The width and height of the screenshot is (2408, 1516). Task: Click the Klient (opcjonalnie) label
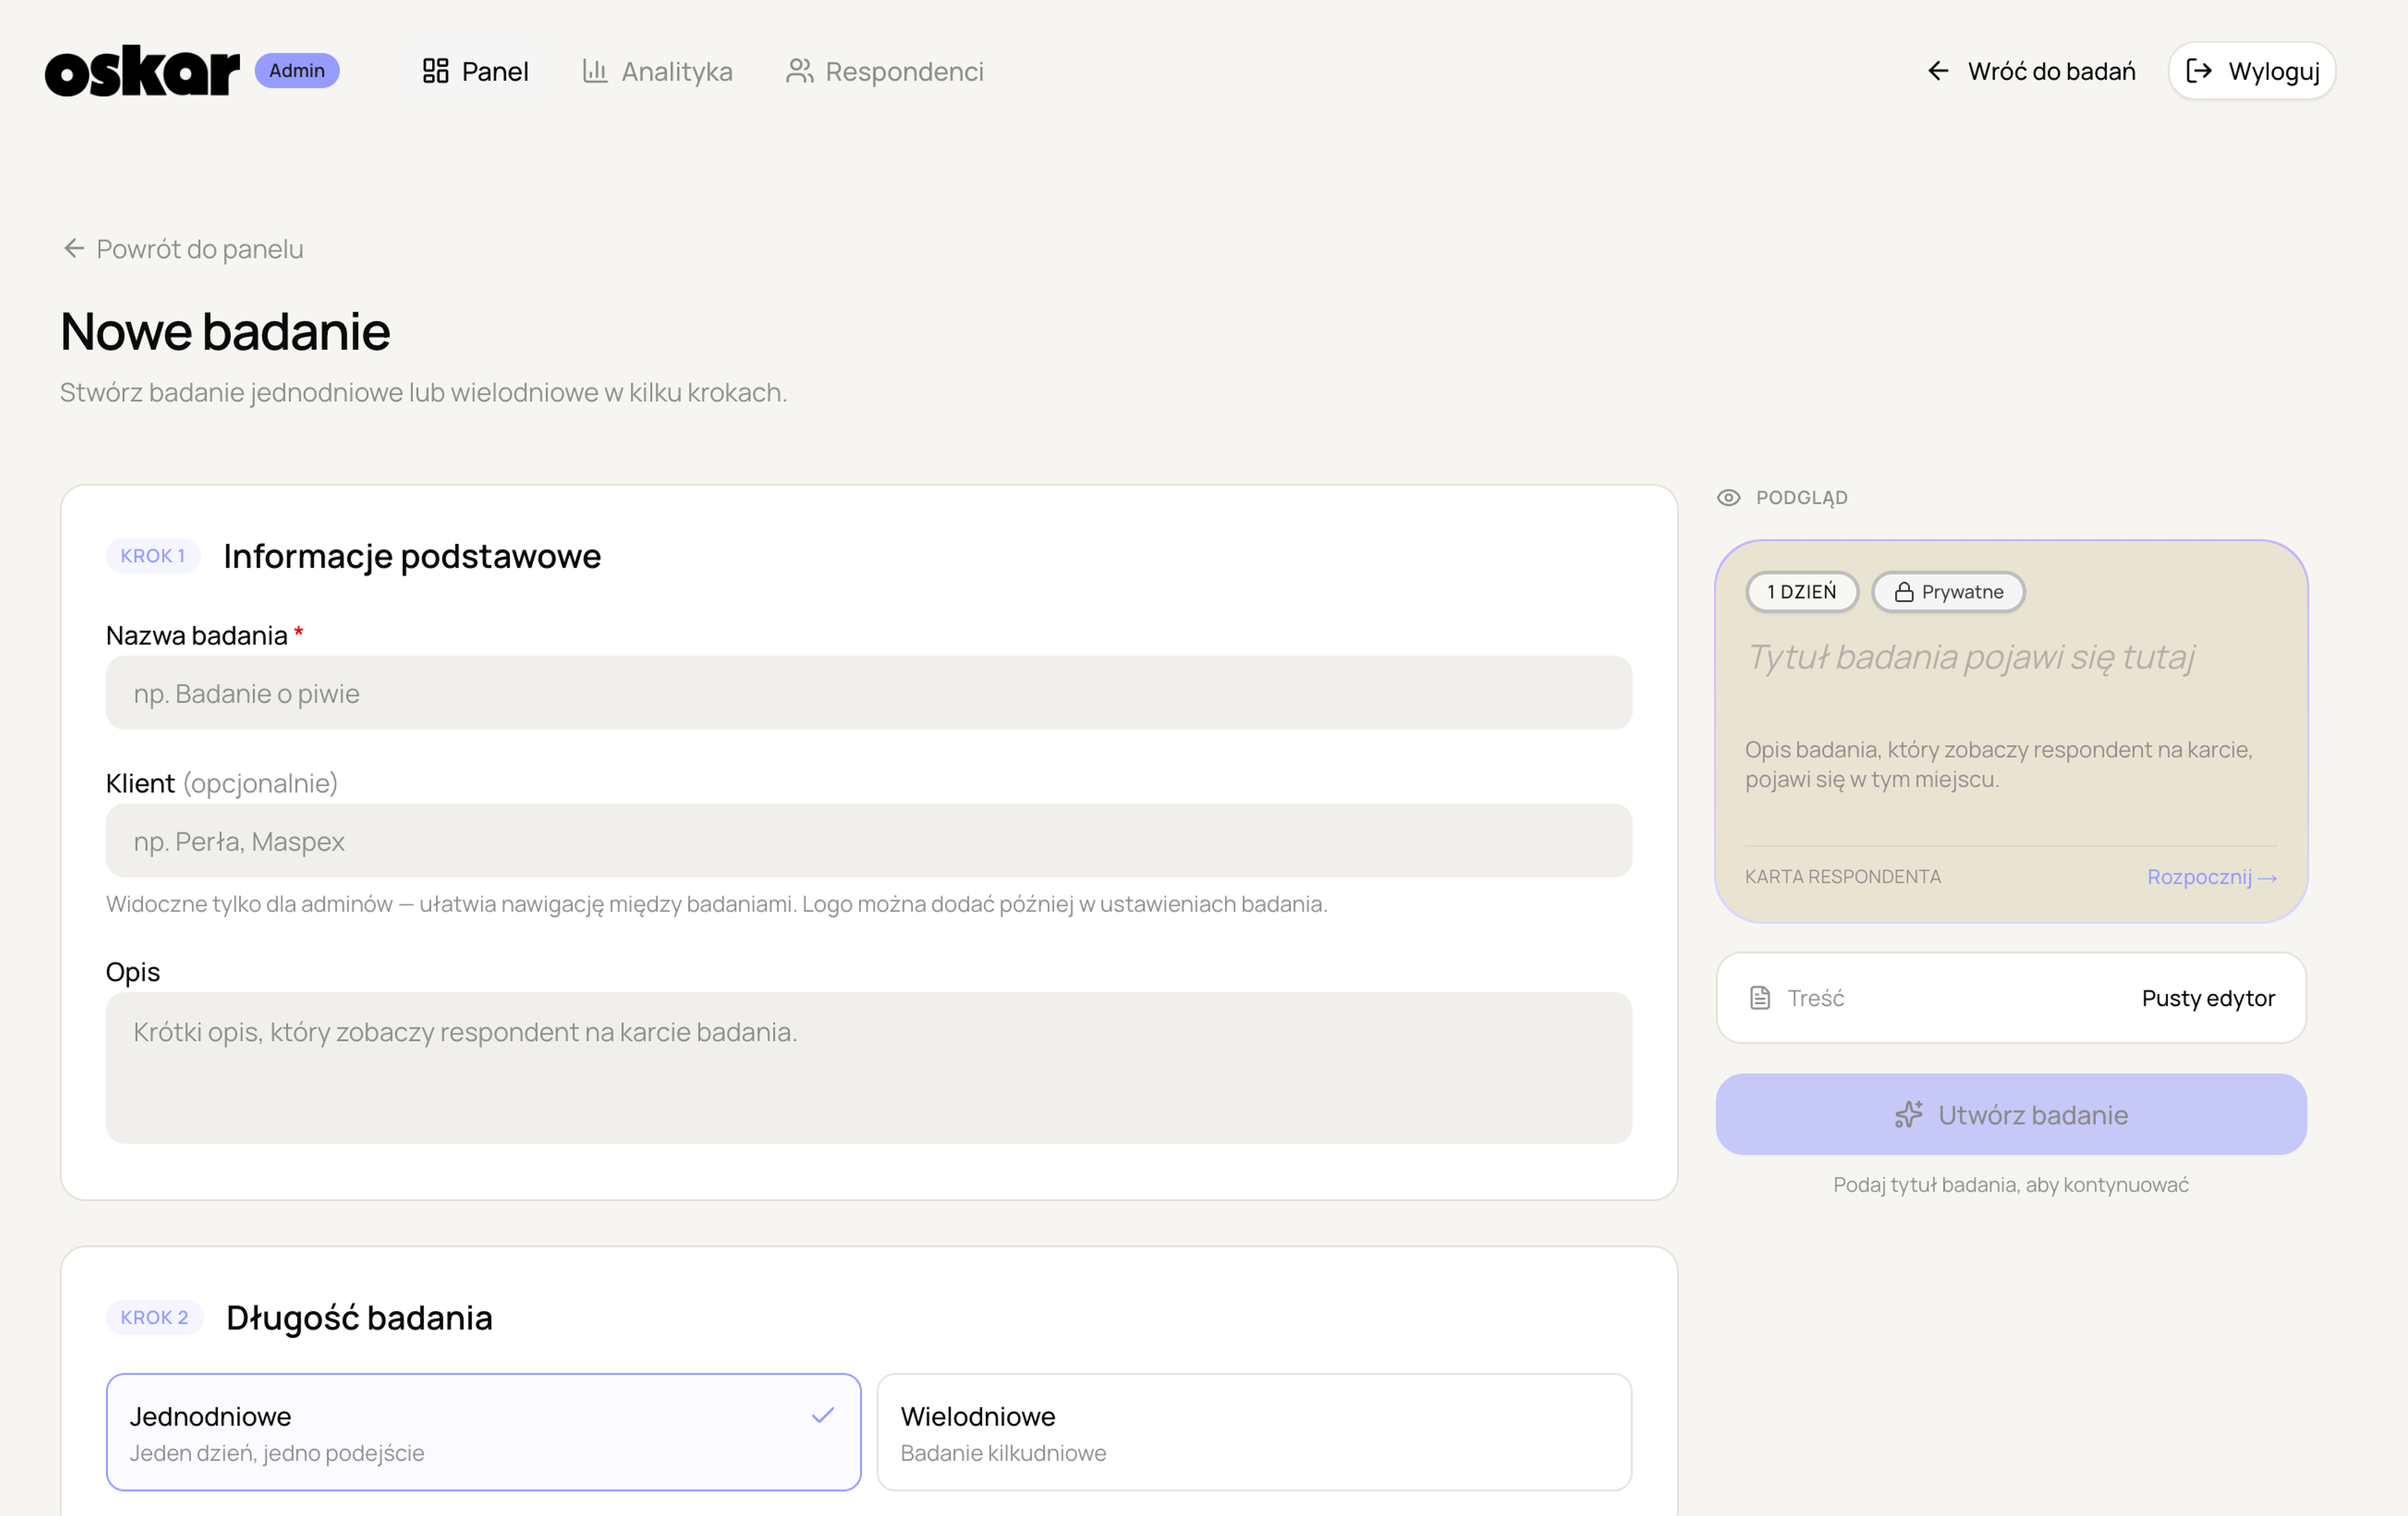click(222, 783)
